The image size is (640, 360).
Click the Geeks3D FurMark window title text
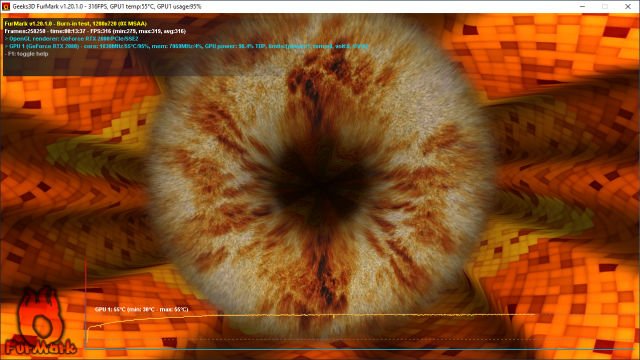pos(107,7)
